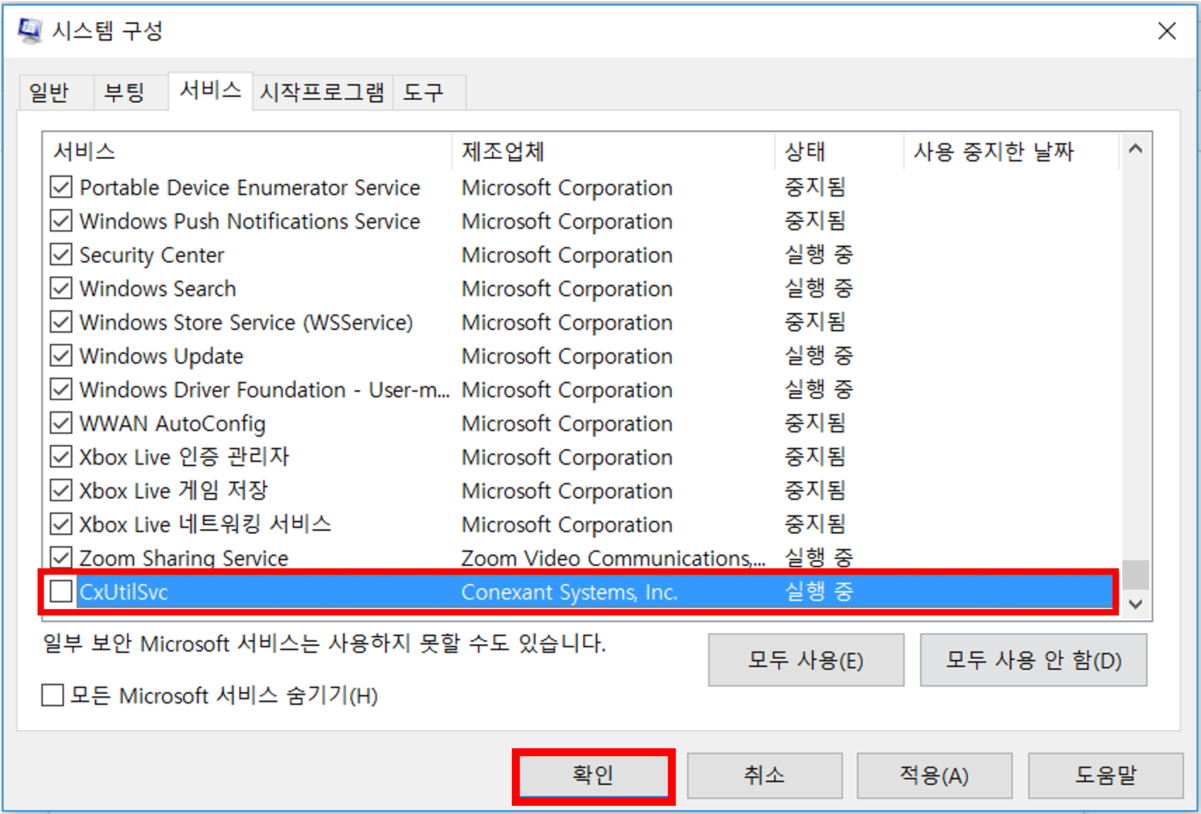This screenshot has width=1201, height=814.
Task: Click the 취소 button
Action: tap(764, 776)
